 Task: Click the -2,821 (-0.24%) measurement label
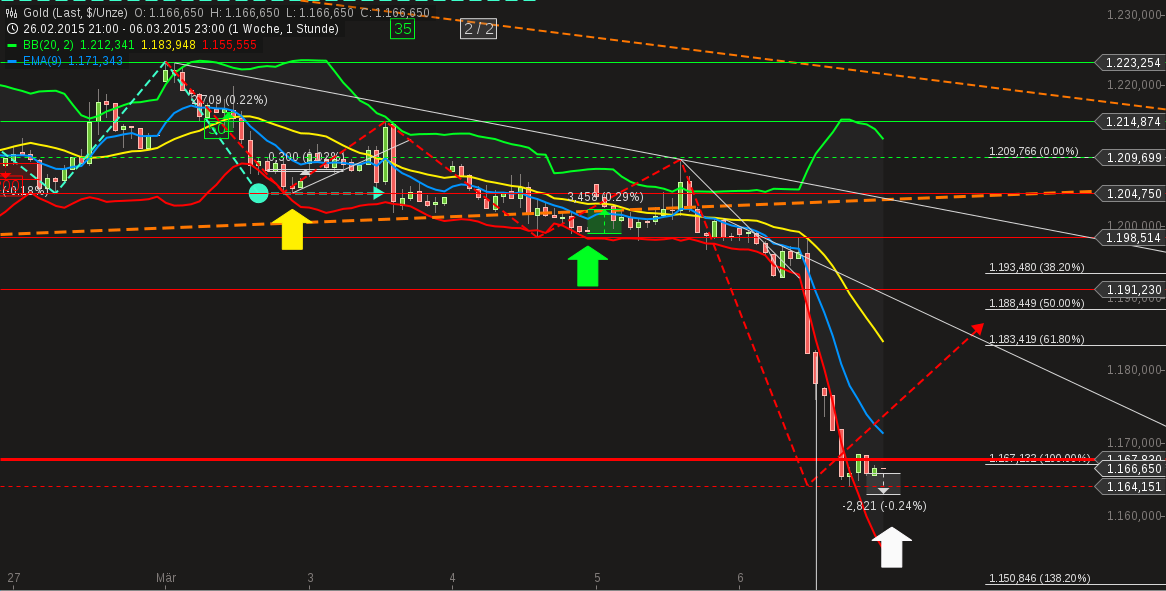tap(884, 506)
